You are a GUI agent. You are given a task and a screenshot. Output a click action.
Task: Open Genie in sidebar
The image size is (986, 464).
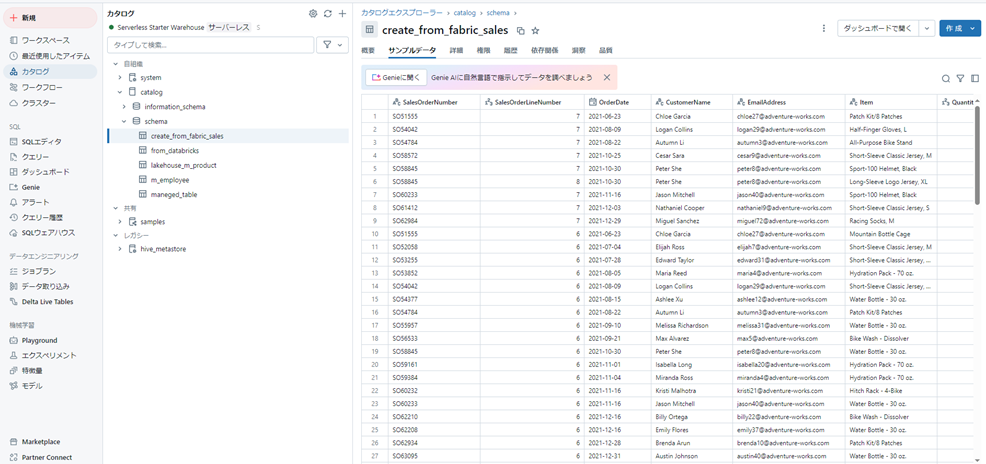[x=50, y=187]
